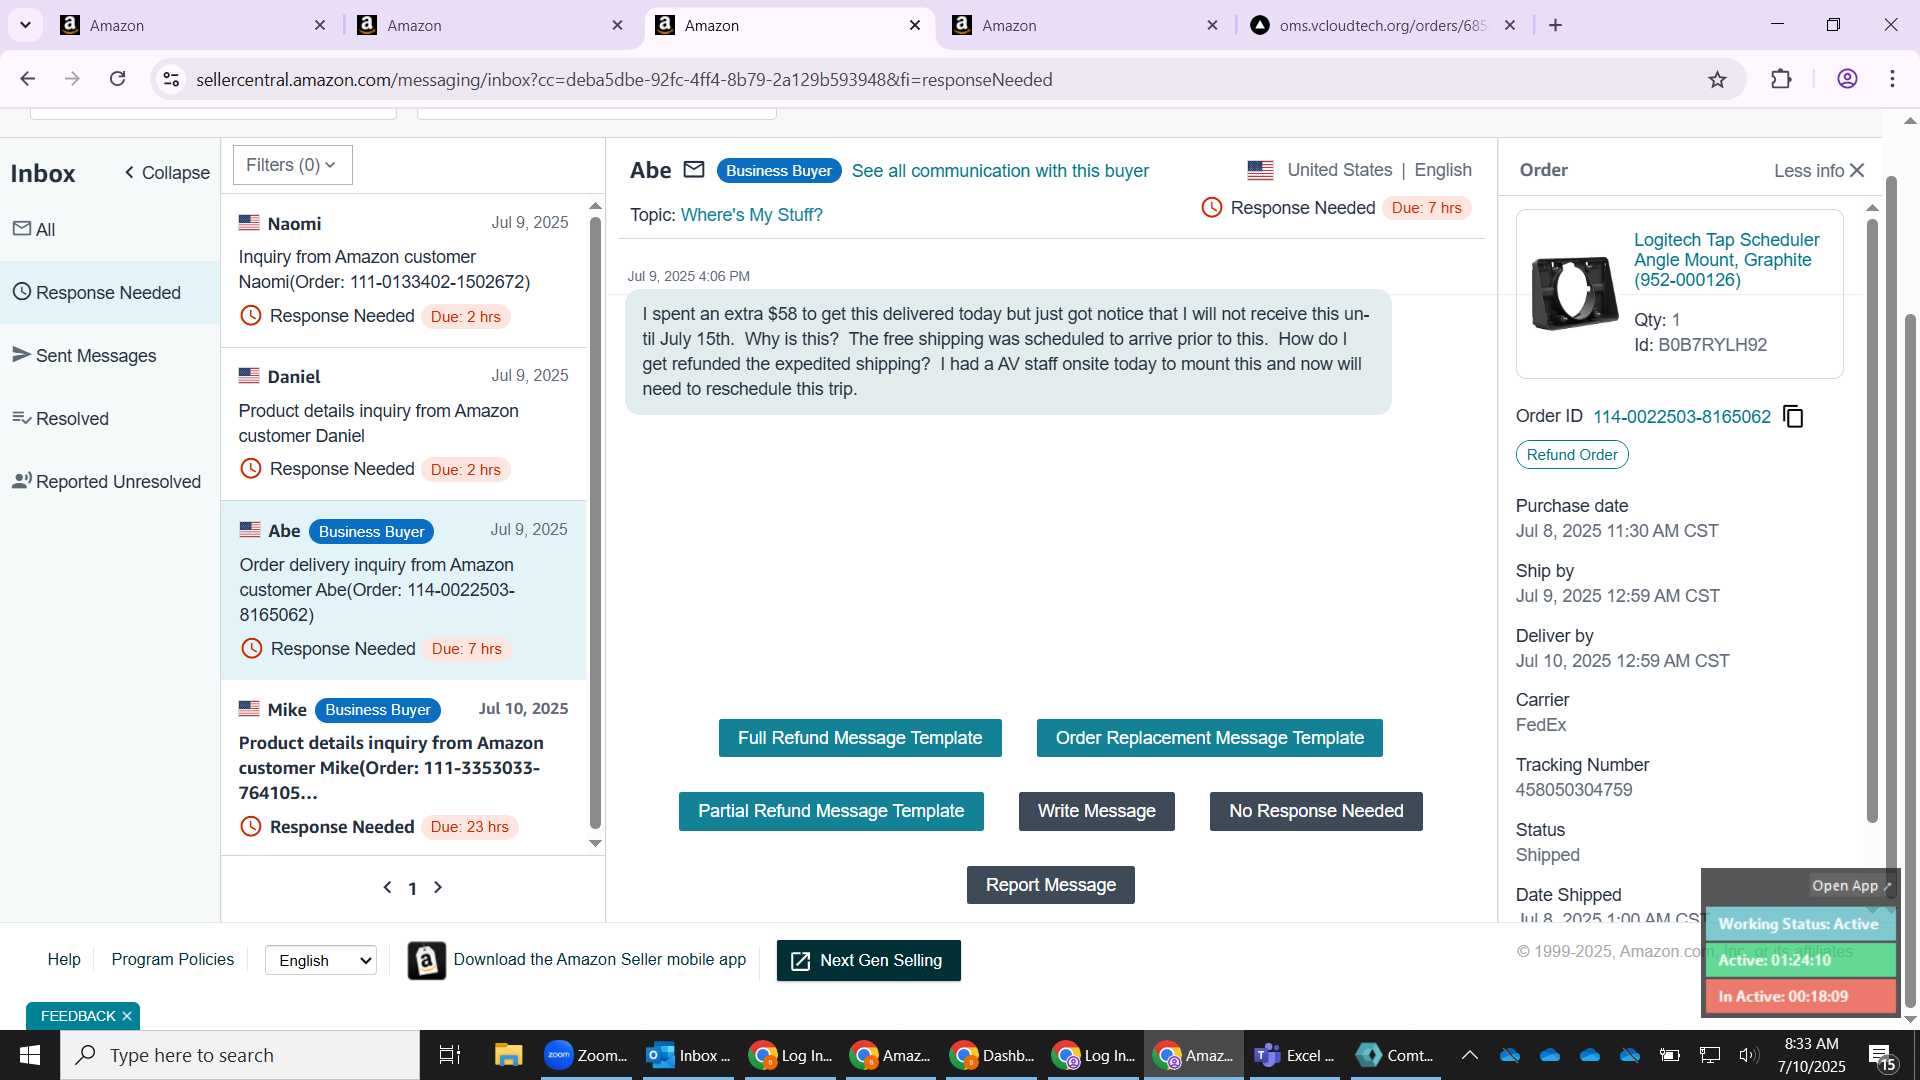The image size is (1920, 1080).
Task: Click Partial Refund Message Template button
Action: point(831,811)
